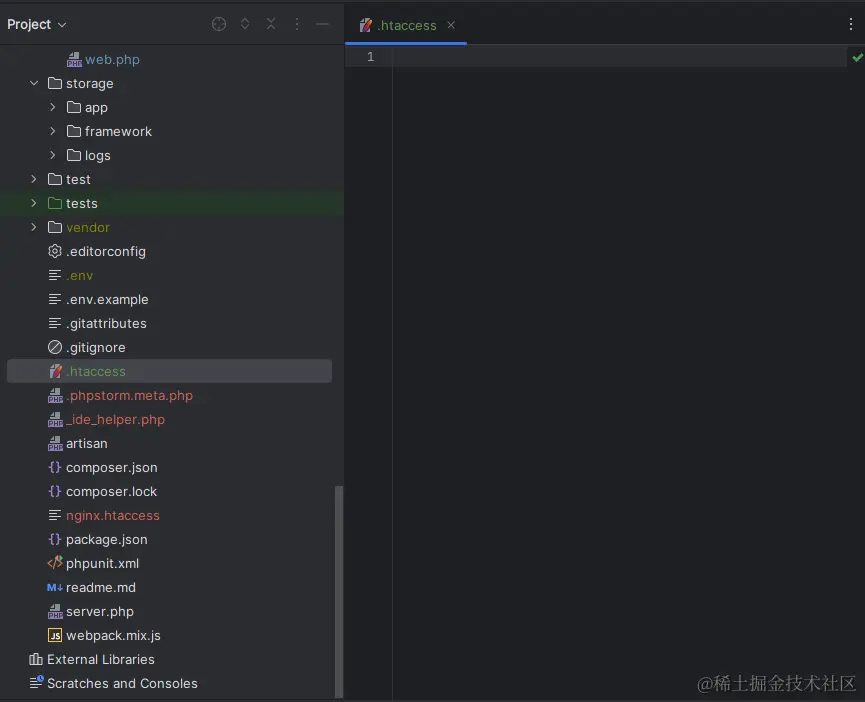865x702 pixels.
Task: Place cursor in empty editor line 1
Action: 620,57
